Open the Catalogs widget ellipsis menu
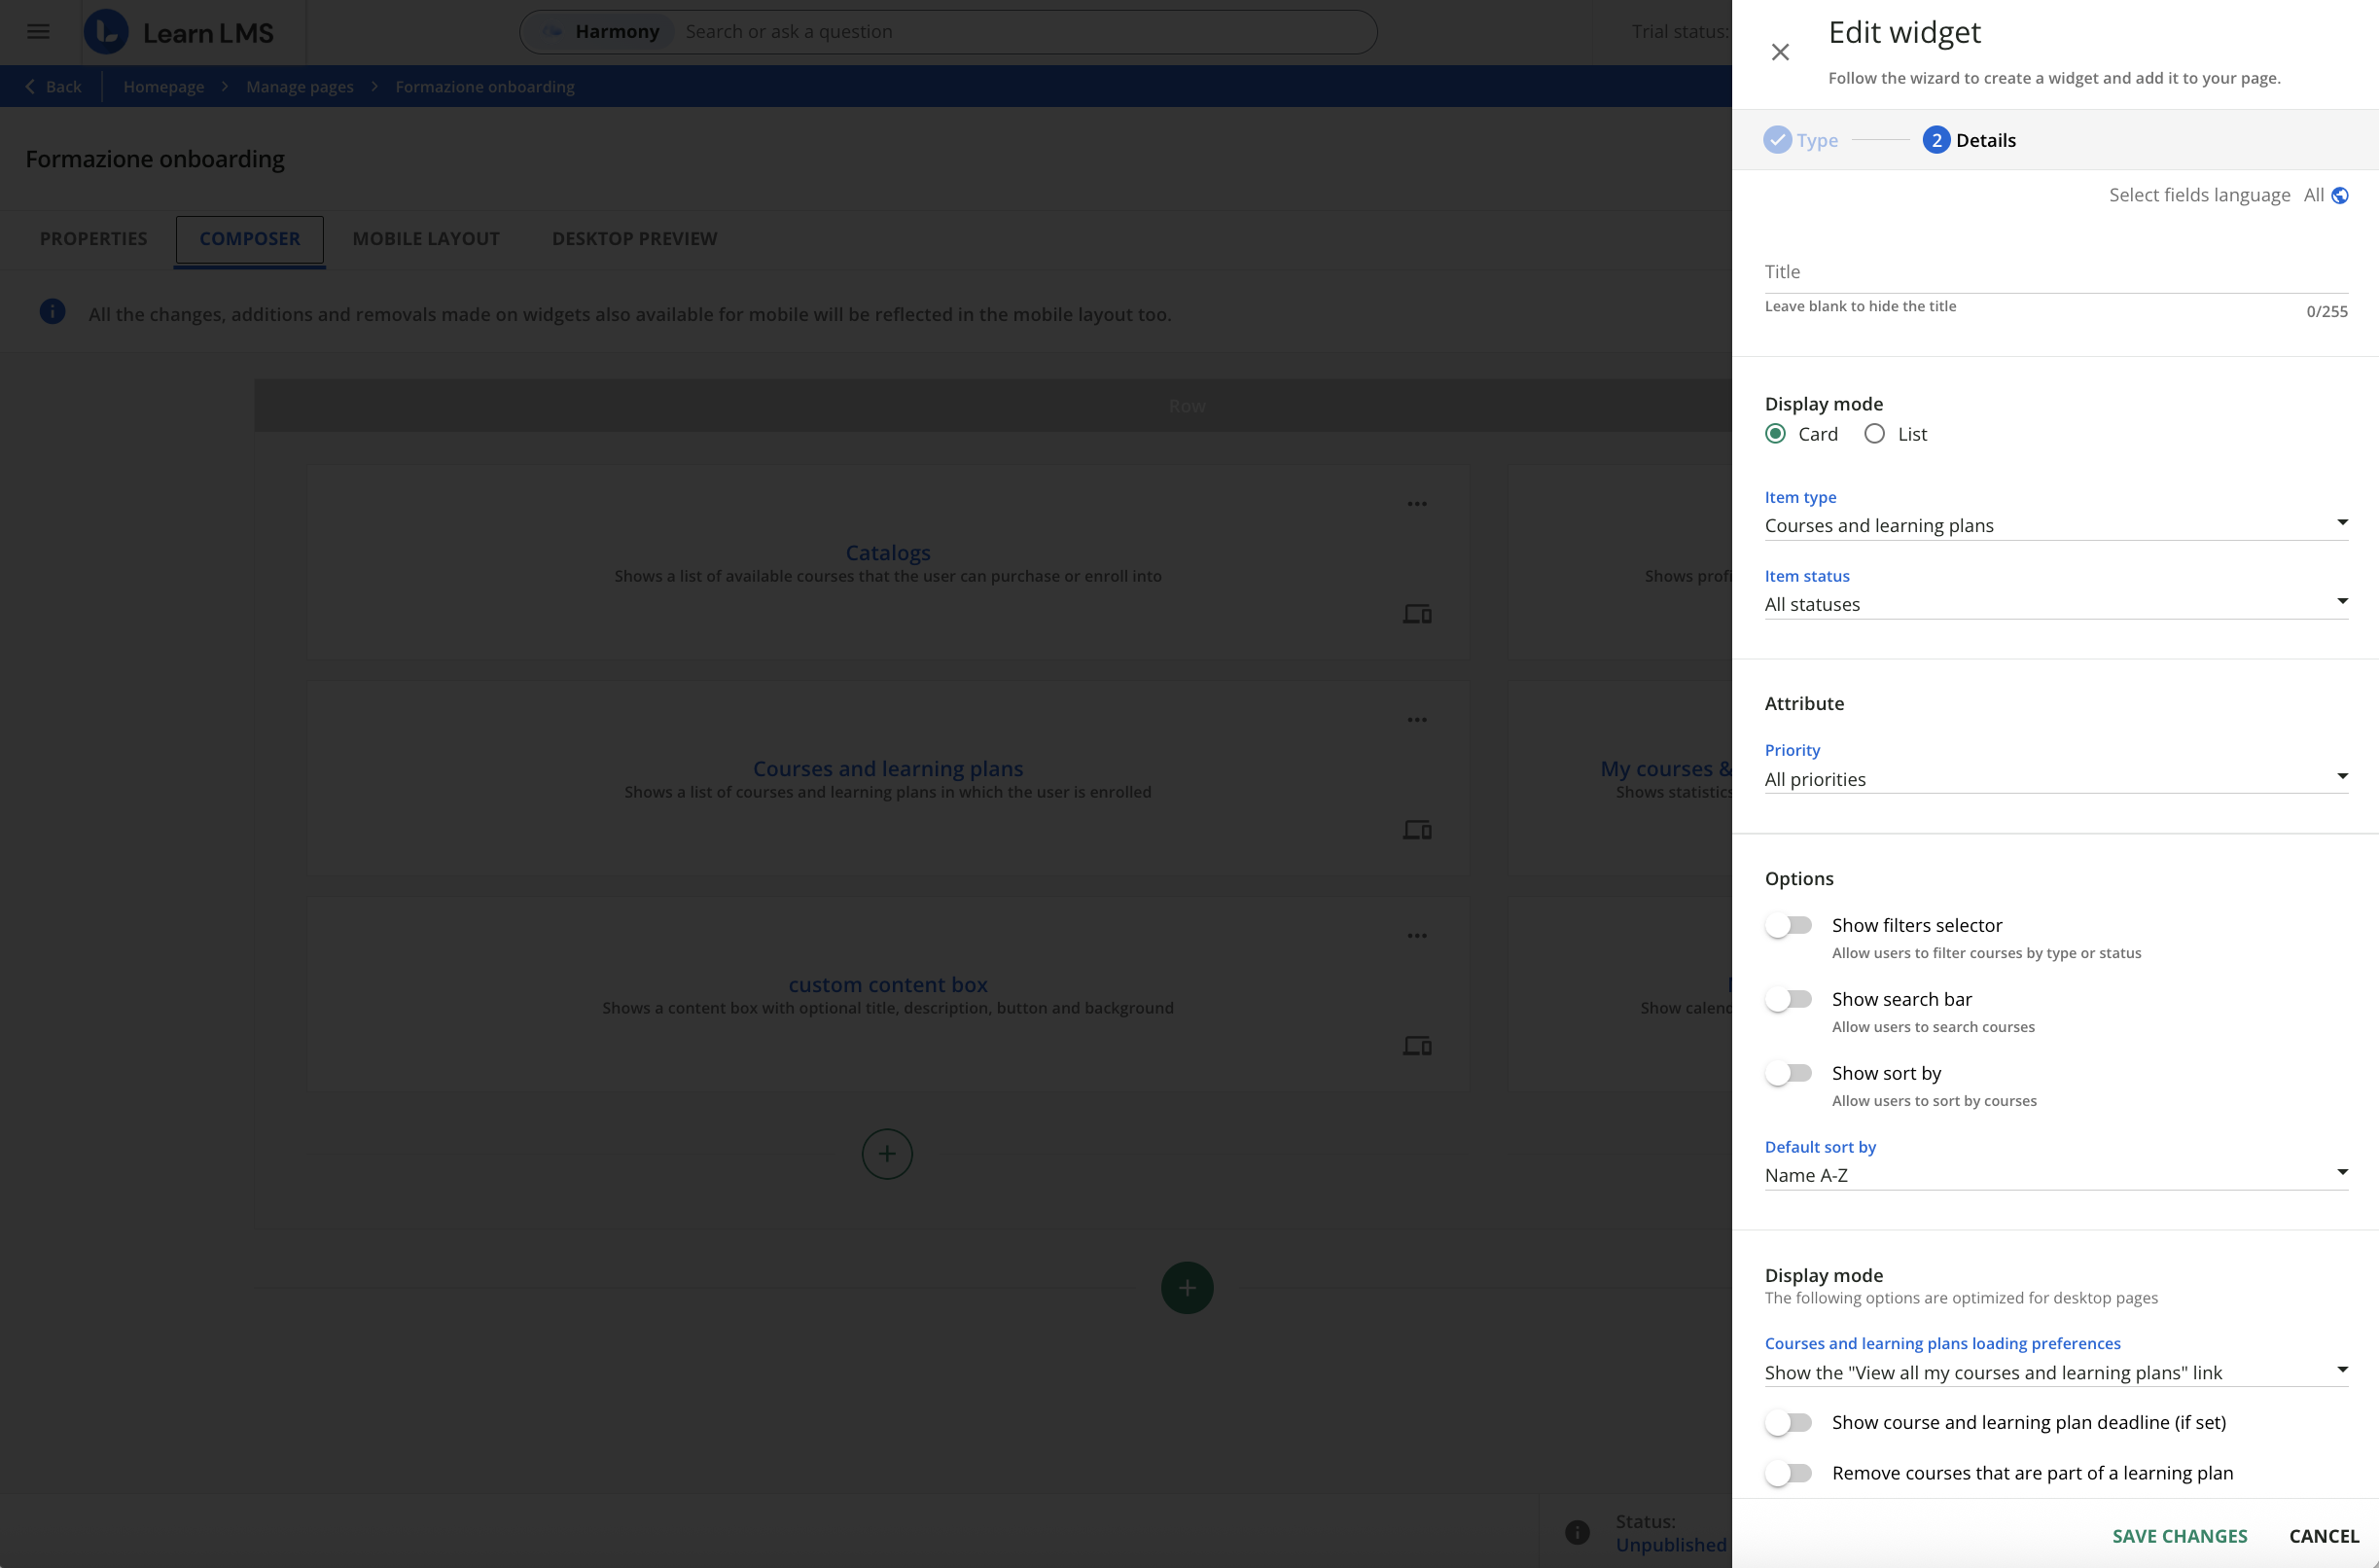This screenshot has width=2379, height=1568. (x=1417, y=504)
